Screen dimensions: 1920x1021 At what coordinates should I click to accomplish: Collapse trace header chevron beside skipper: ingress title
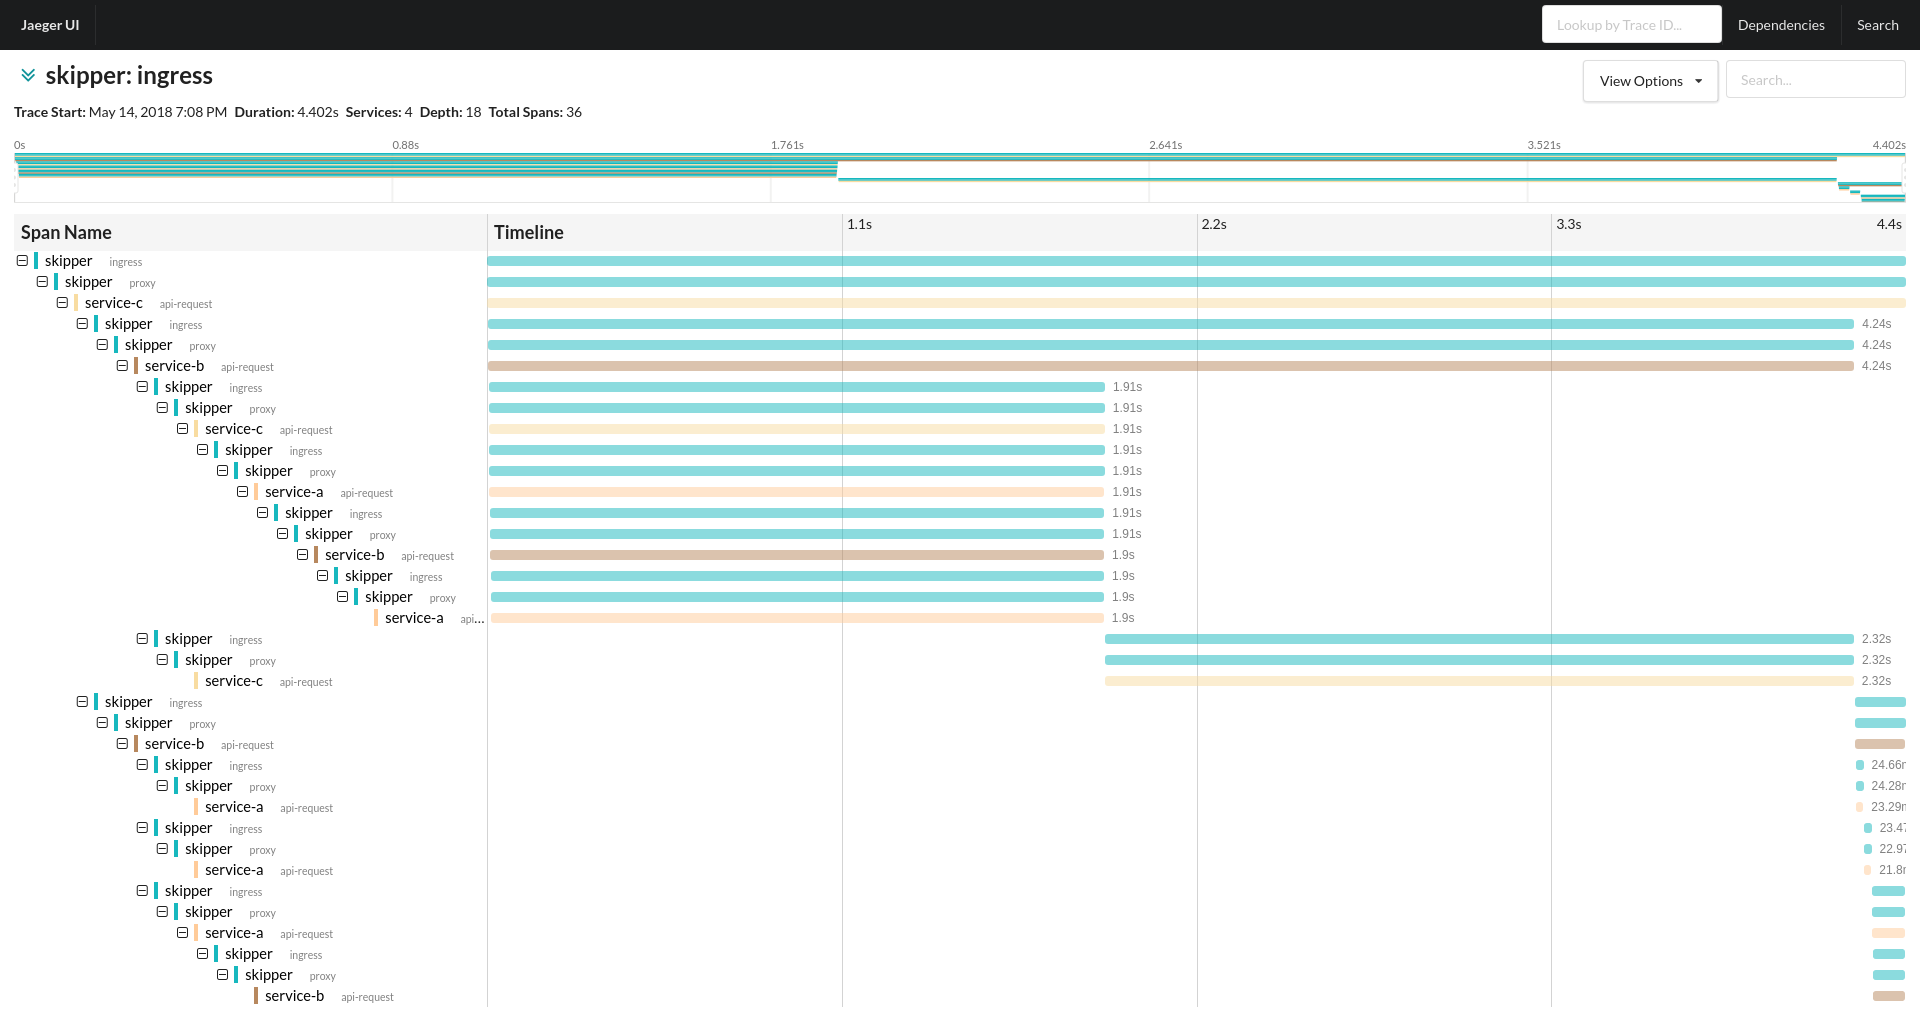point(28,75)
